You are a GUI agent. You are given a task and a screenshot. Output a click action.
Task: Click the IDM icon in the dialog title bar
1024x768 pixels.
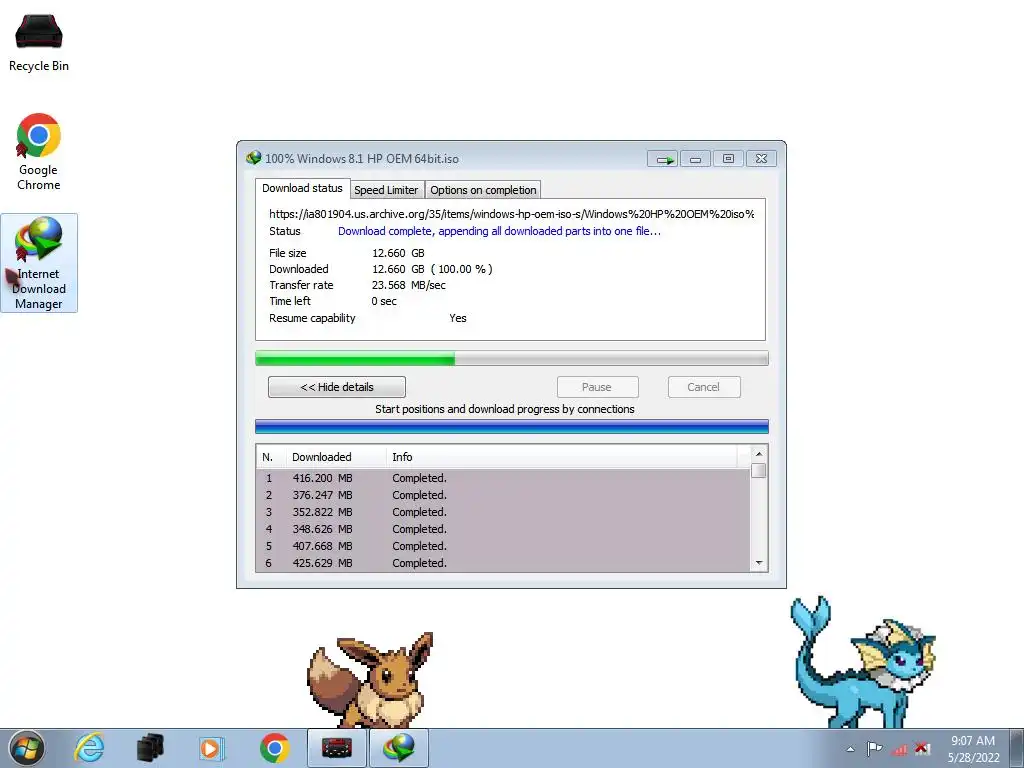[253, 158]
